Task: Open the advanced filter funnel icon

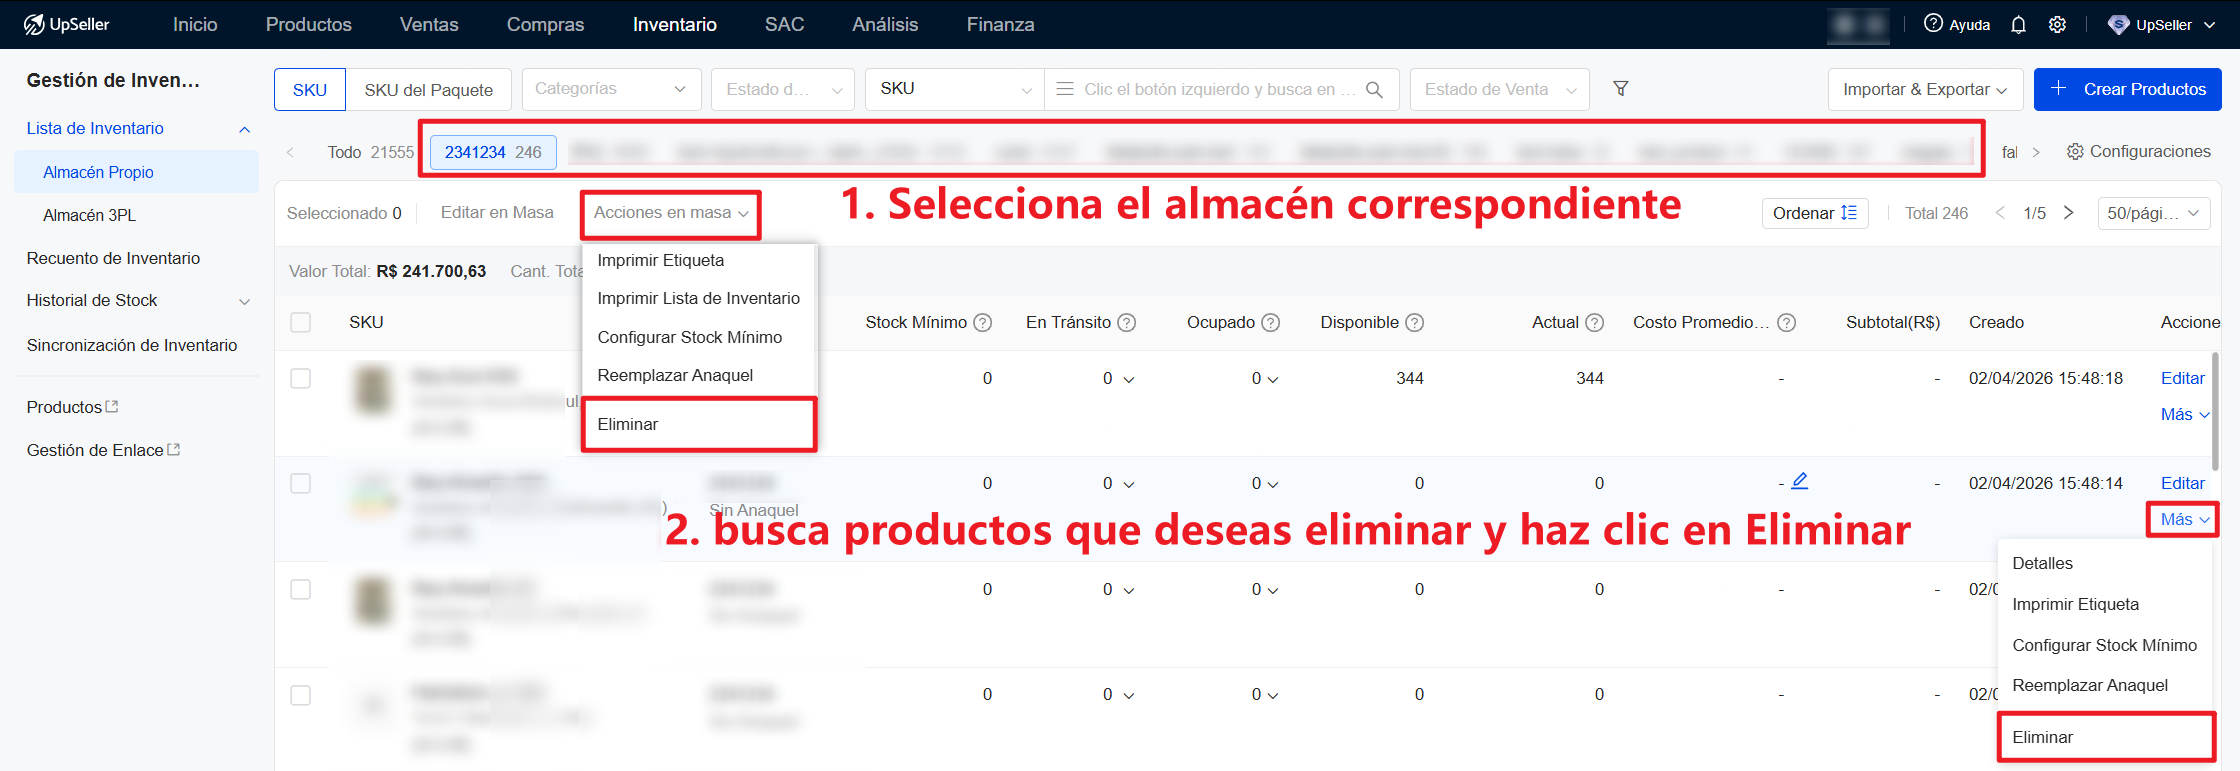Action: click(x=1621, y=89)
